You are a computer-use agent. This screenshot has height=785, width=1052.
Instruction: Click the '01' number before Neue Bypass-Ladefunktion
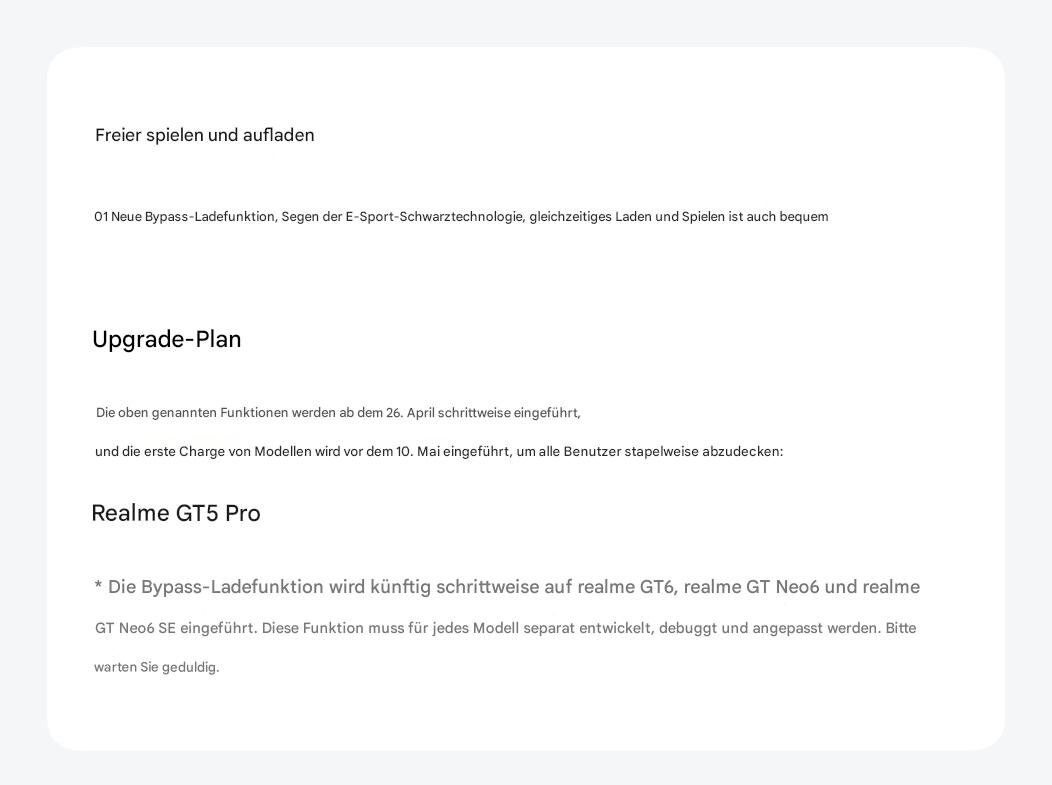[x=101, y=217]
